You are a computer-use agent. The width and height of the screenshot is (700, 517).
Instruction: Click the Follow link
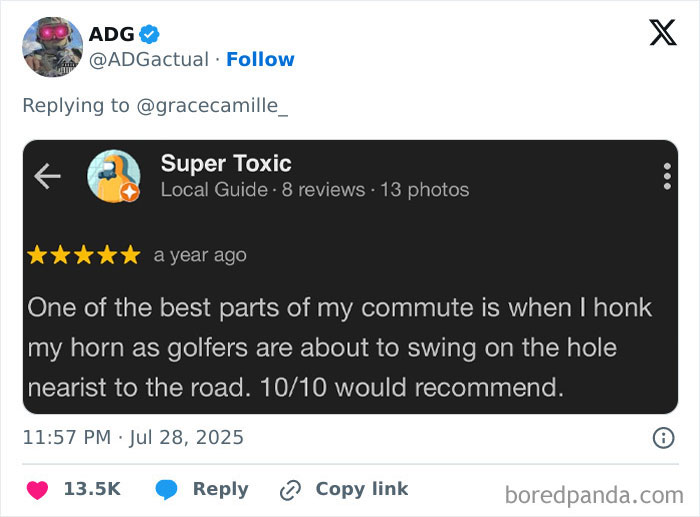pyautogui.click(x=260, y=59)
